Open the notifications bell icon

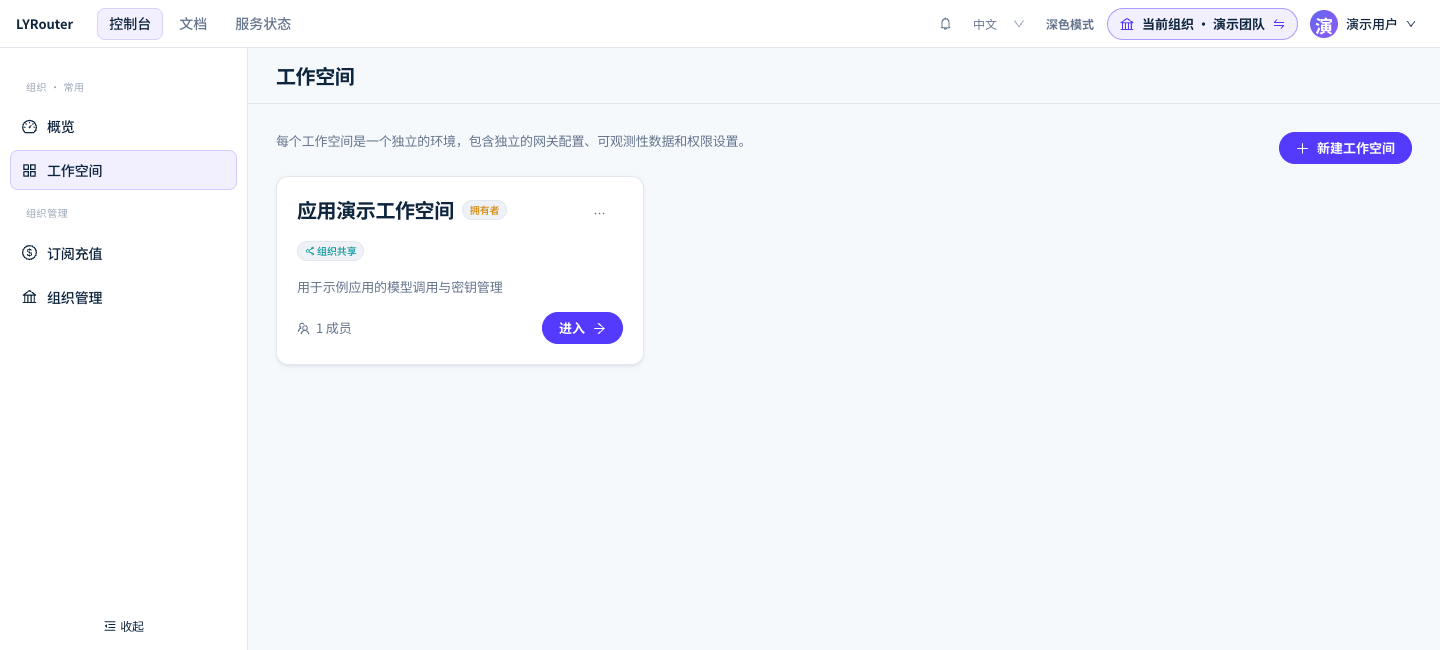[945, 24]
